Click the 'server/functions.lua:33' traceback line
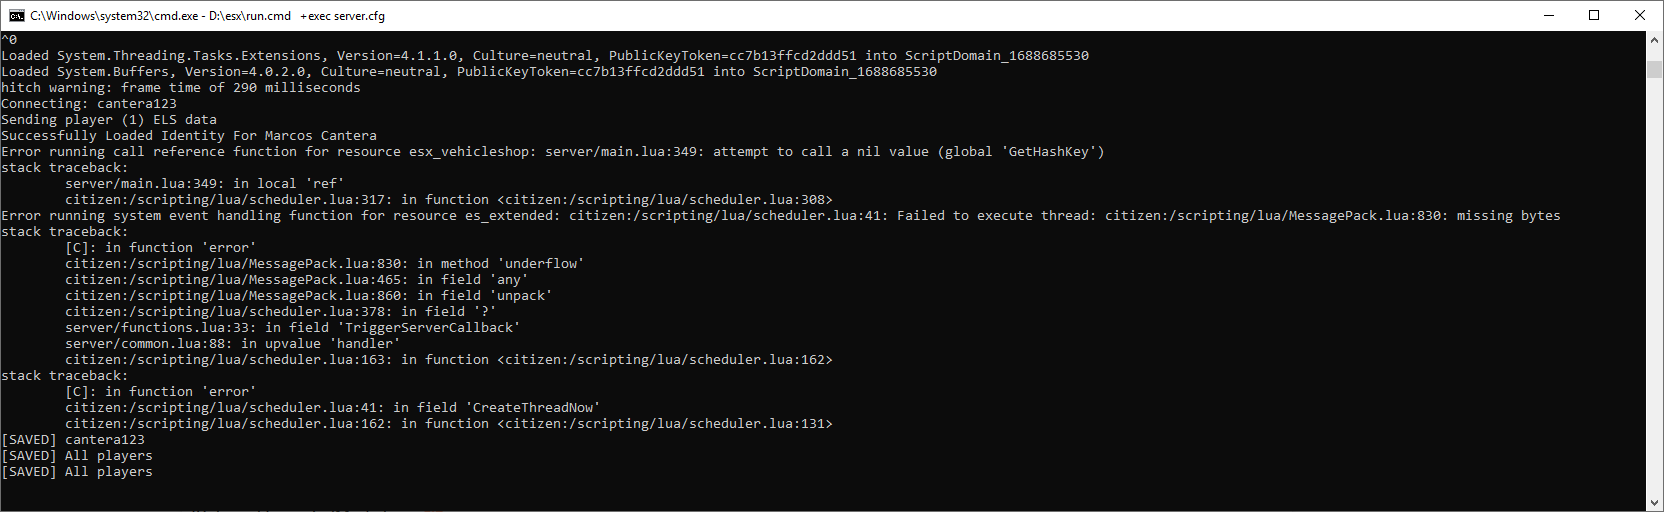 pos(293,328)
